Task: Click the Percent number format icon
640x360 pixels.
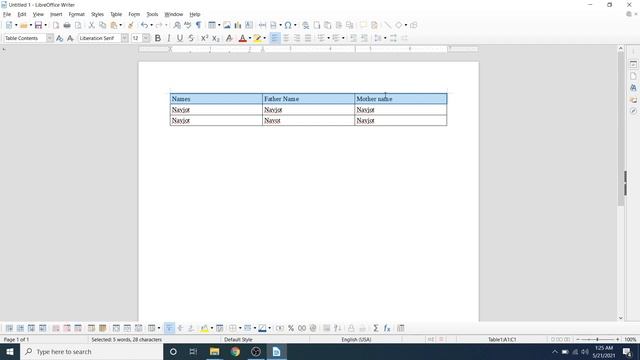Action: pyautogui.click(x=291, y=328)
